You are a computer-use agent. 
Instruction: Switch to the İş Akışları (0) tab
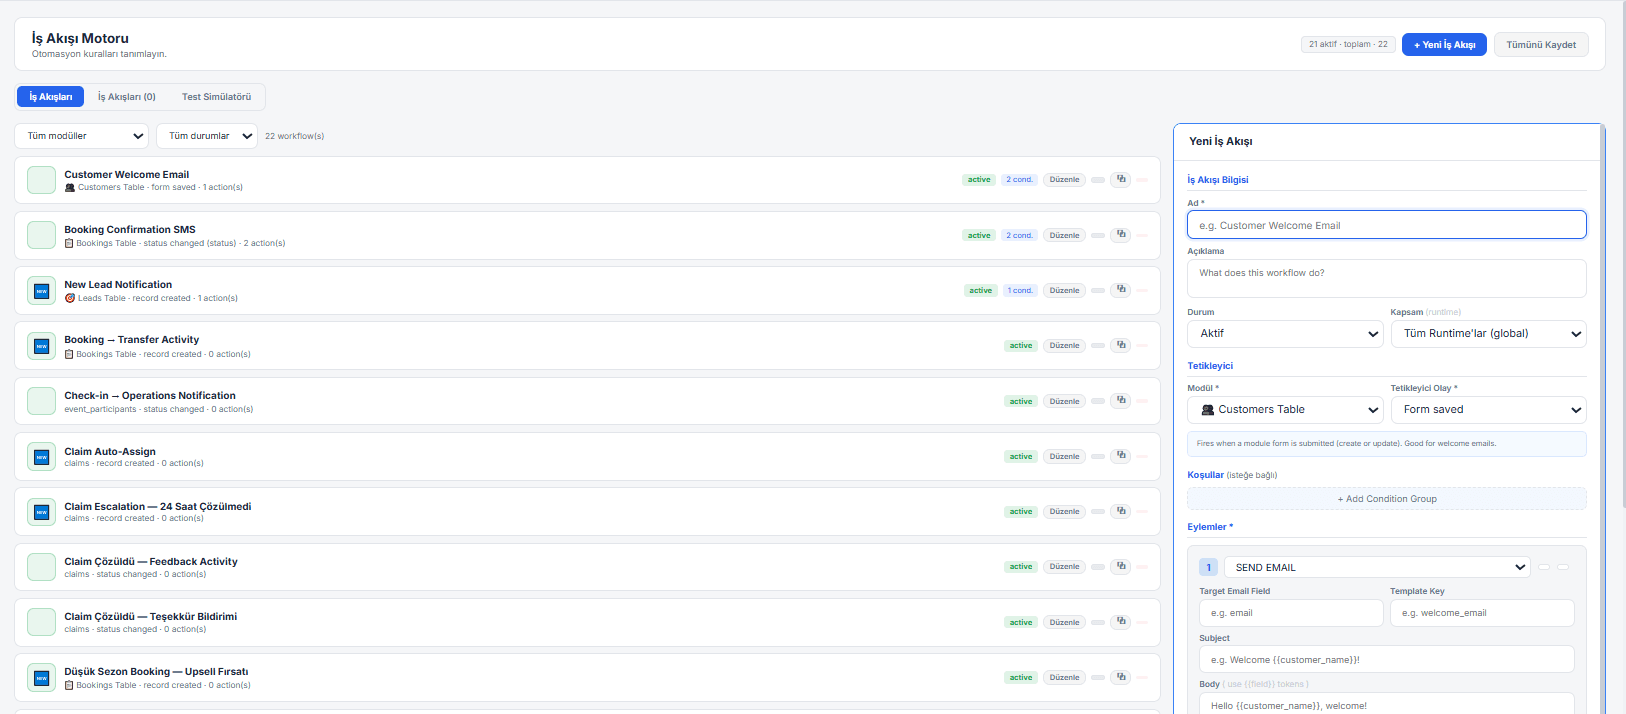(x=127, y=97)
